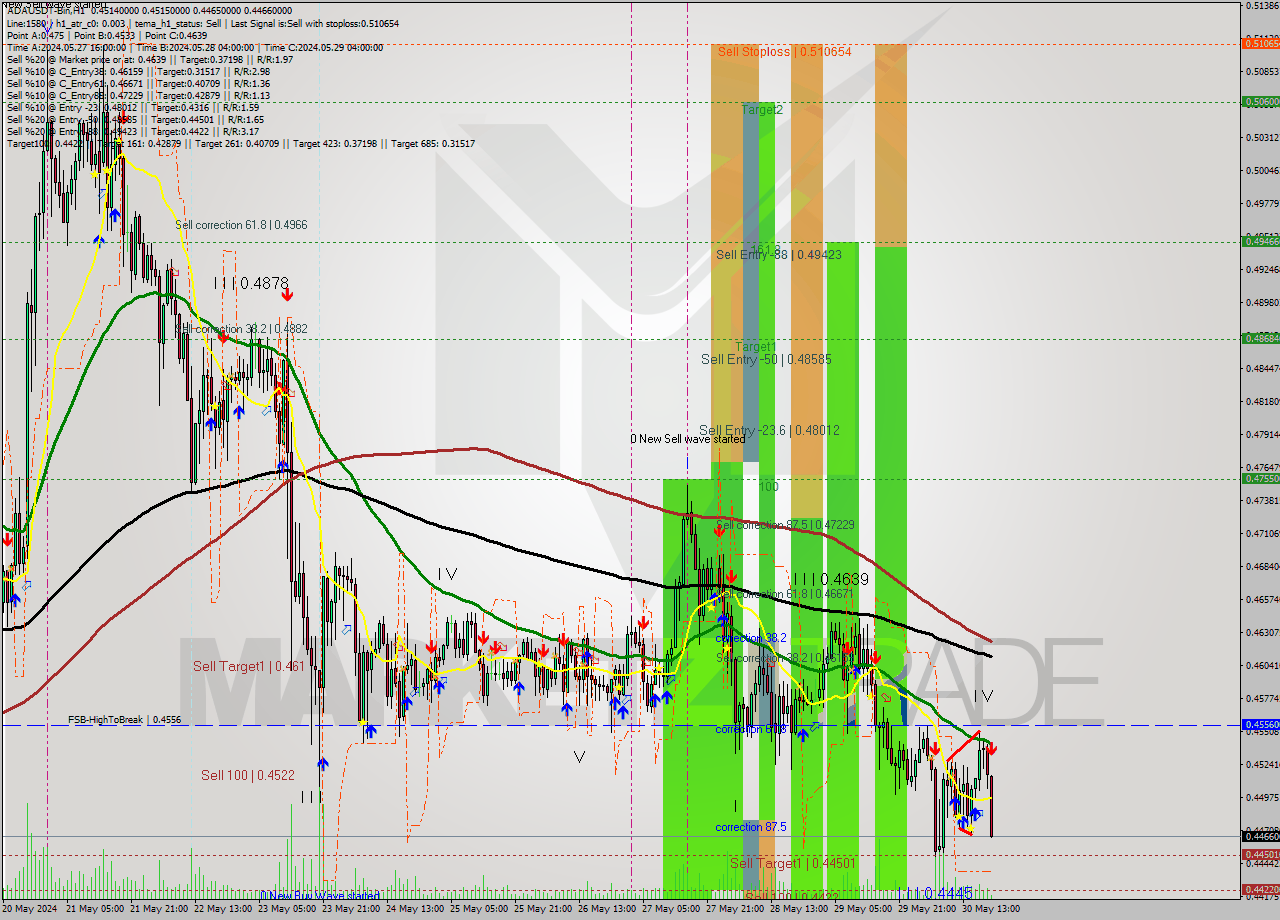This screenshot has height=920, width=1280.
Task: Click the '20 May 2024' time axis label
Action: [x=31, y=908]
